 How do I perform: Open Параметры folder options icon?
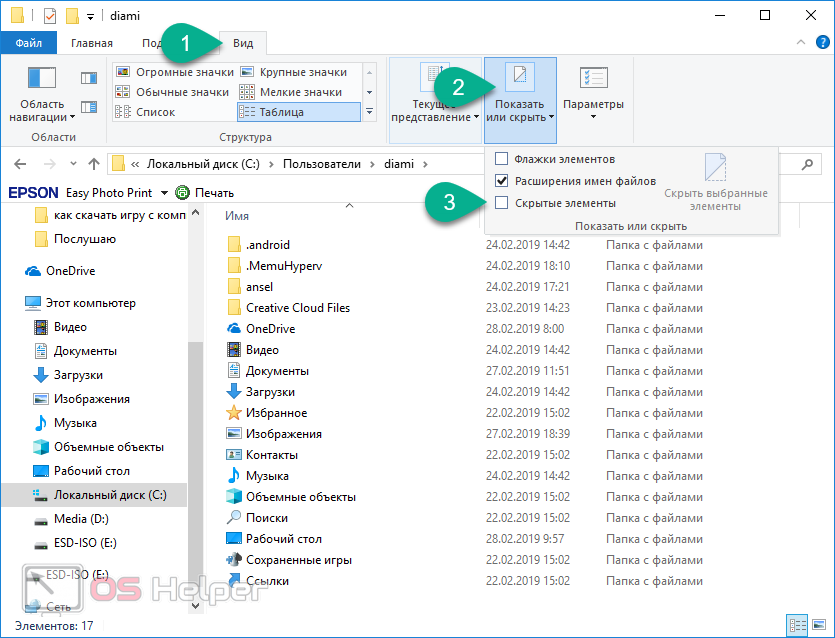593,92
